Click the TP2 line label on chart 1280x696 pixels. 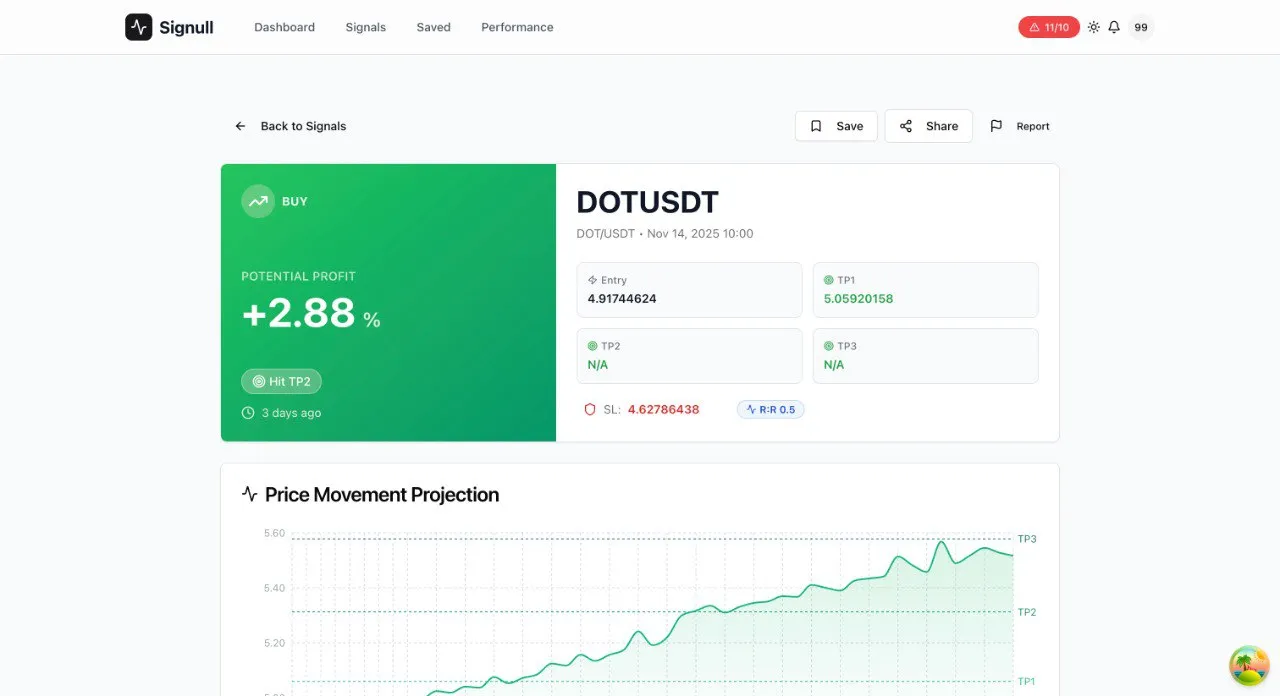[1027, 612]
